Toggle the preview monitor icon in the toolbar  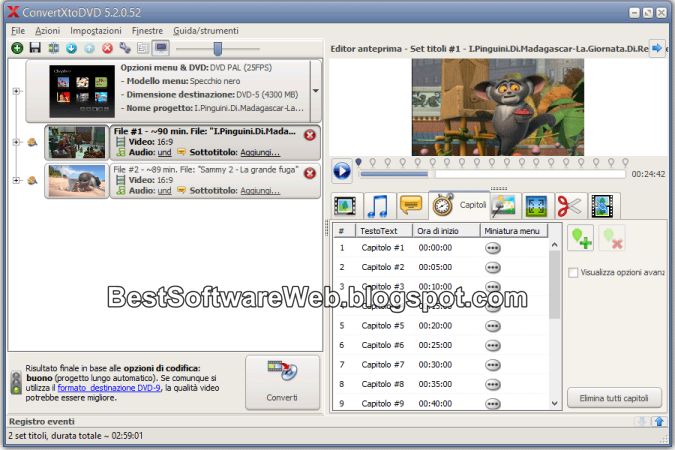161,48
